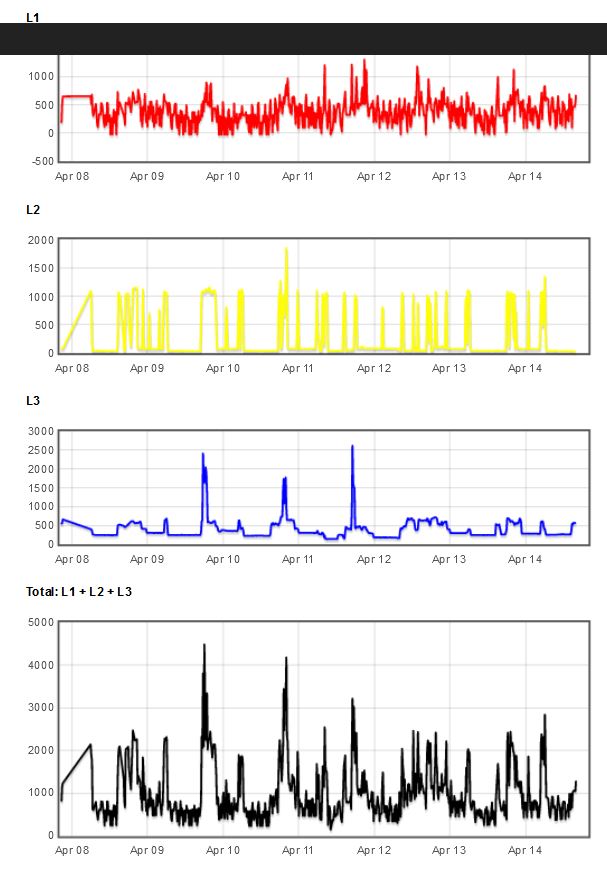Click the L2 chart heading

click(x=33, y=210)
